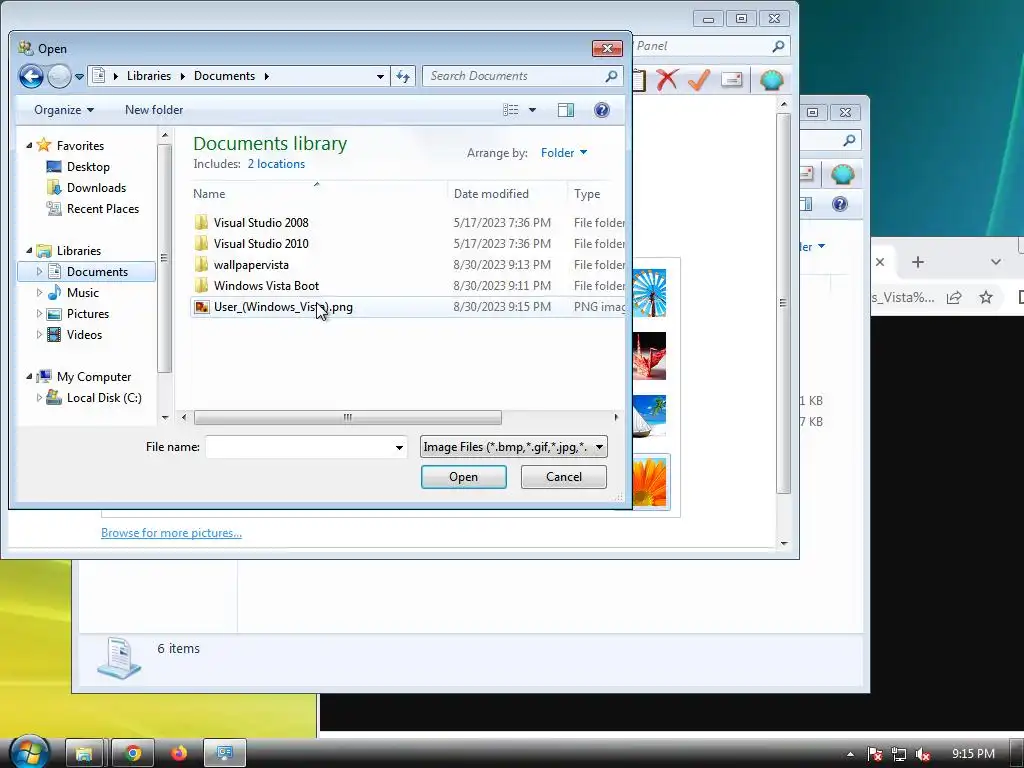The width and height of the screenshot is (1024, 768).
Task: Open Downloads under Favorites
Action: pyautogui.click(x=96, y=187)
